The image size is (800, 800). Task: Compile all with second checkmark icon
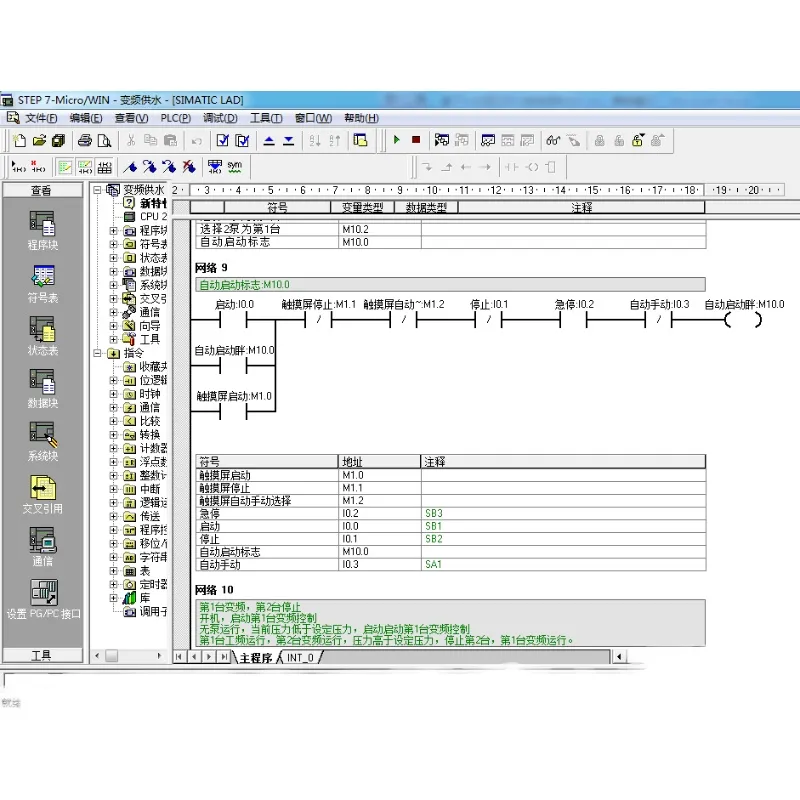click(242, 140)
